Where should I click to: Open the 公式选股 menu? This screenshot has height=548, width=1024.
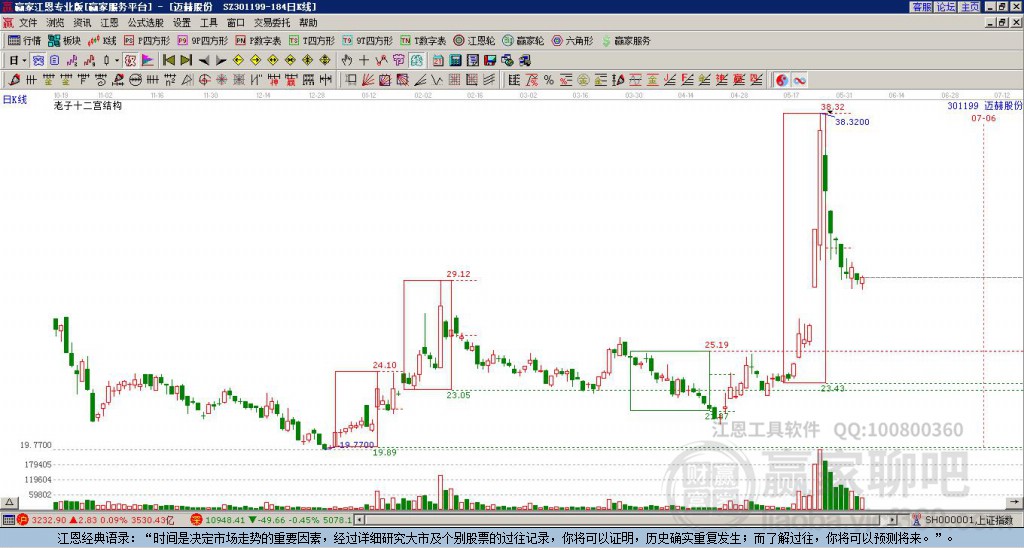[x=146, y=23]
